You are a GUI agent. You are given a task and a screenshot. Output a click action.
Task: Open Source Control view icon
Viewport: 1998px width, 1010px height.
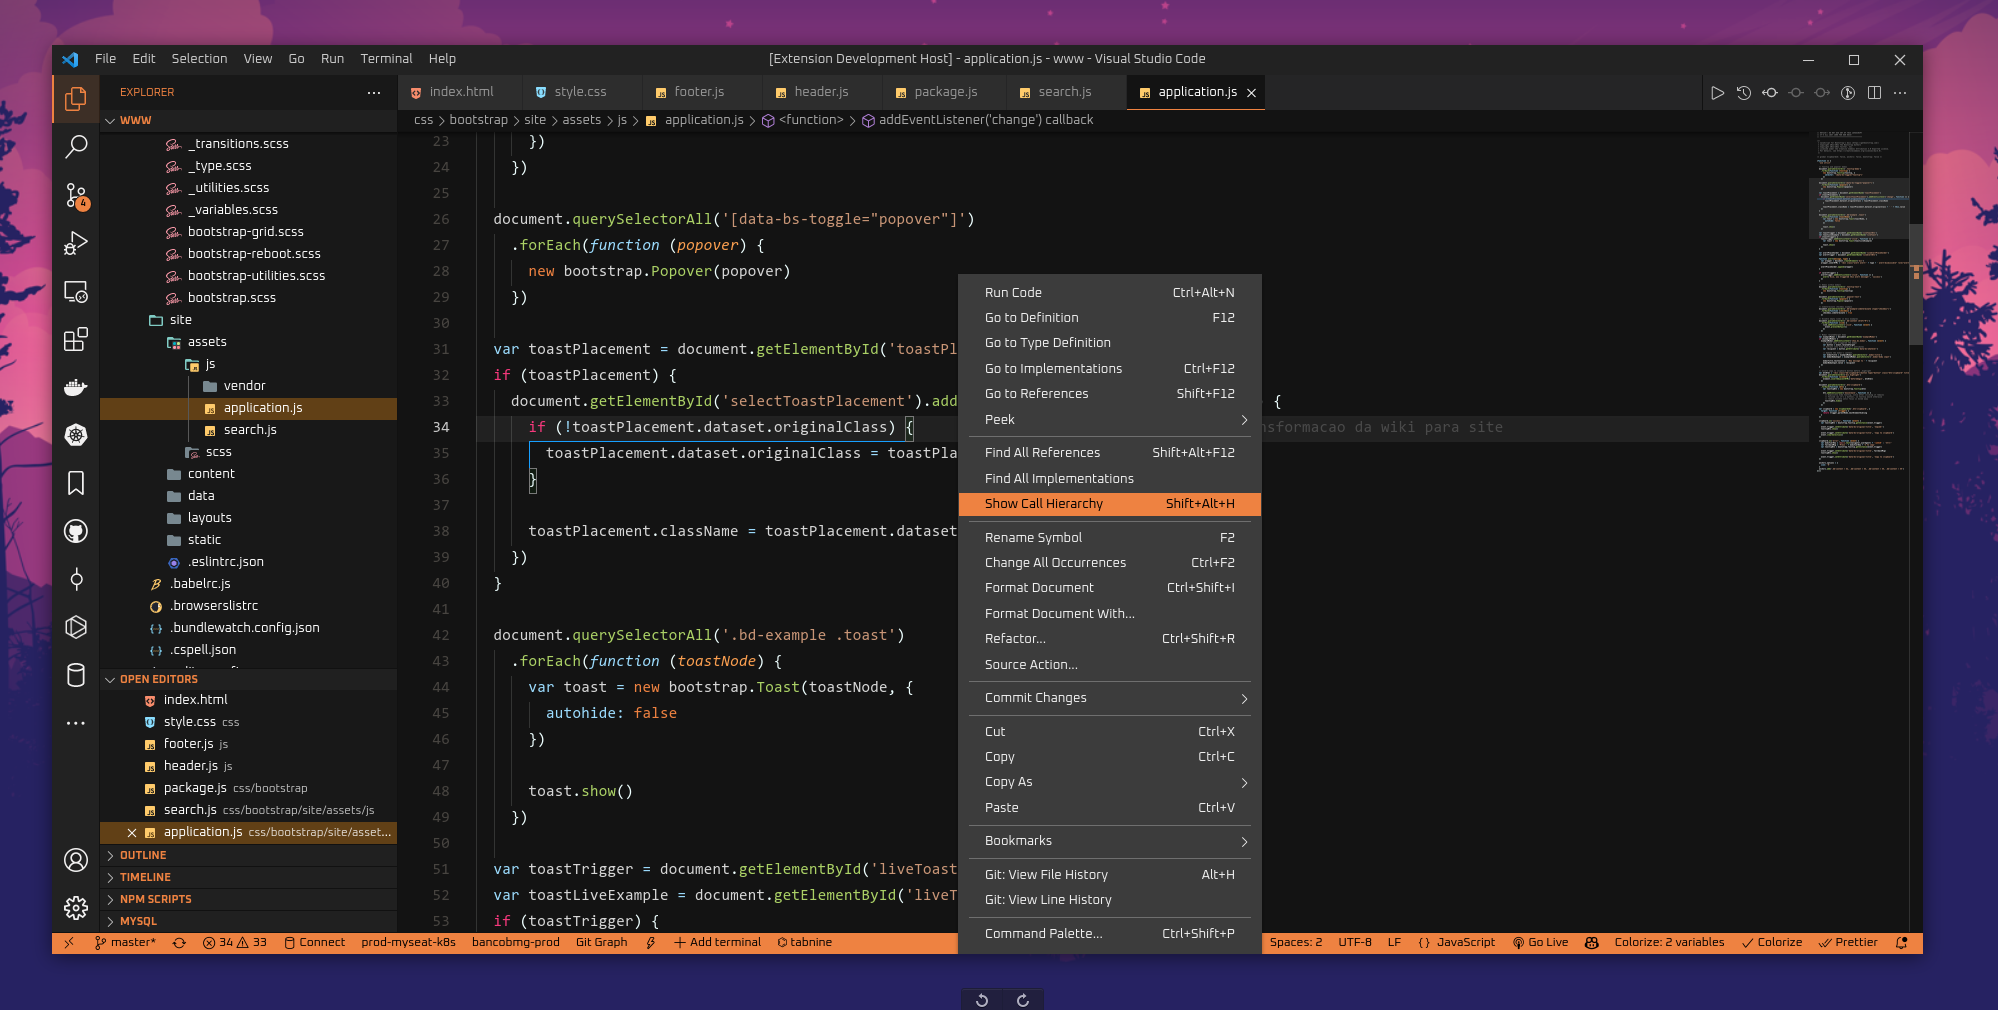click(76, 195)
